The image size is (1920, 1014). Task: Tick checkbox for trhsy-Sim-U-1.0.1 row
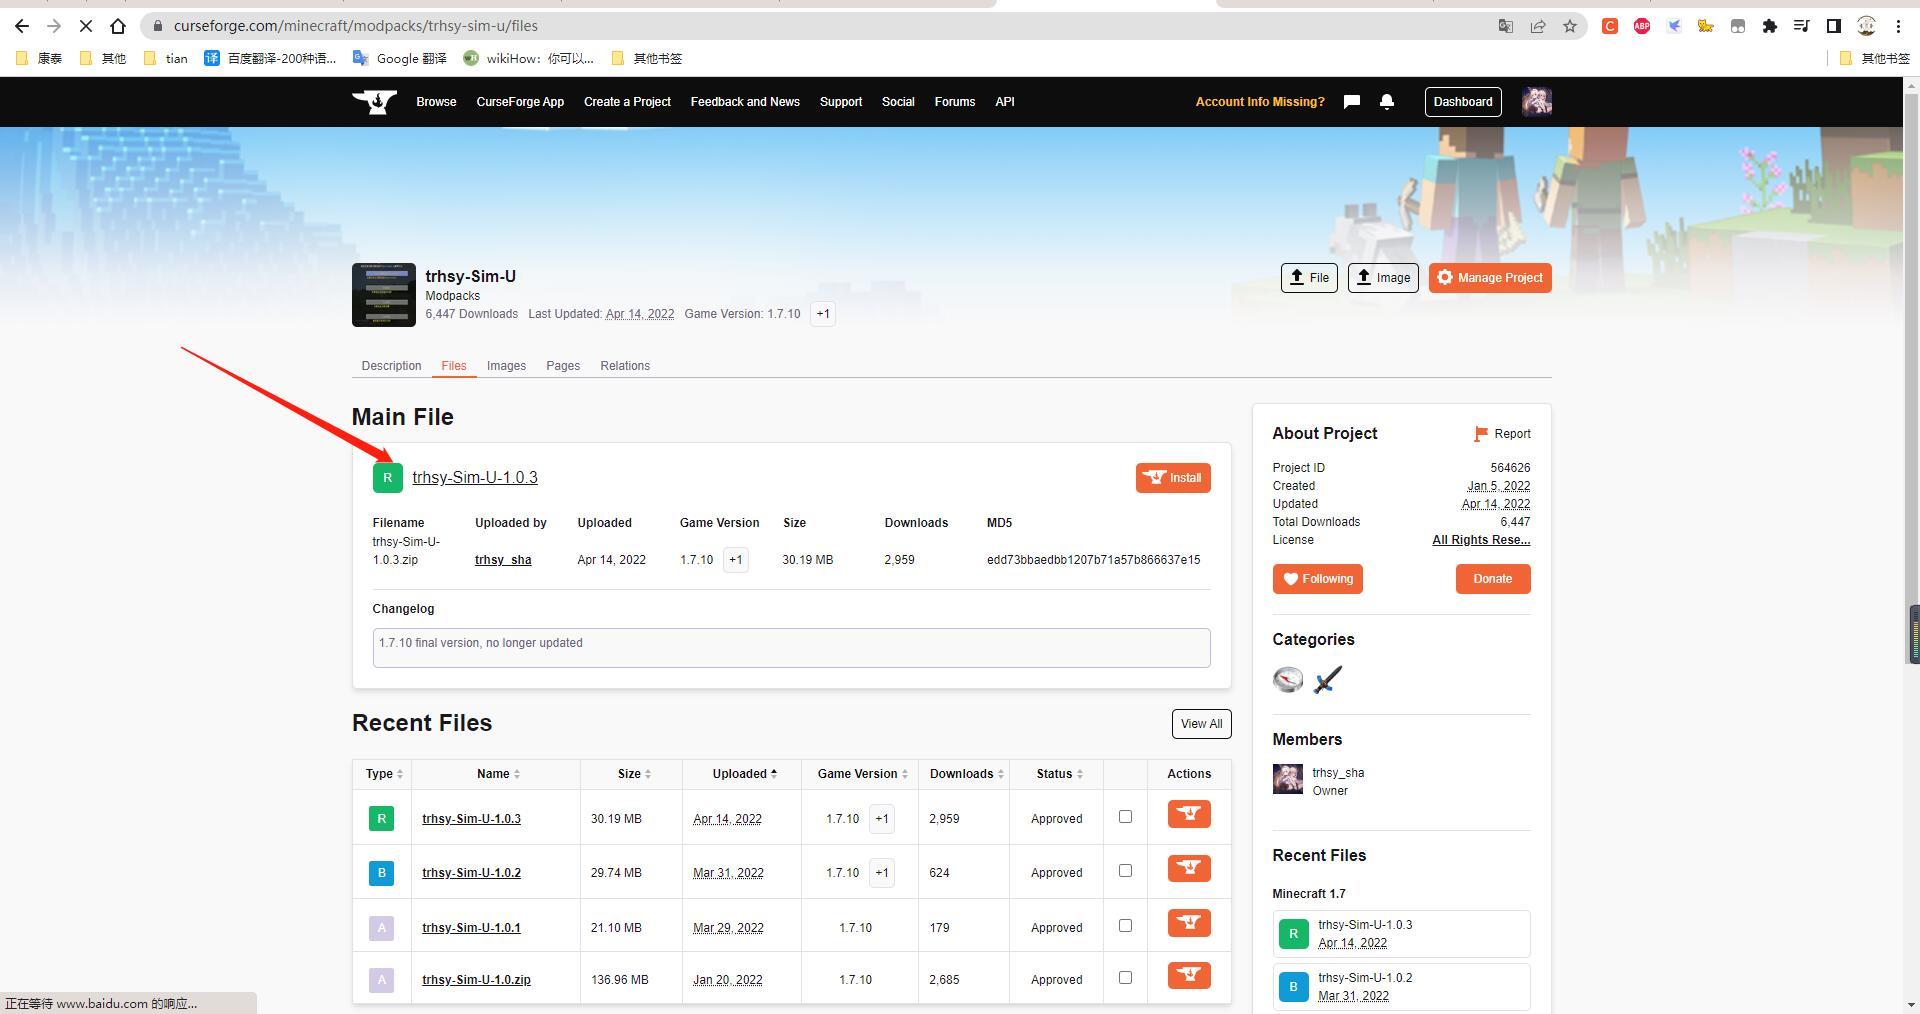(x=1125, y=926)
